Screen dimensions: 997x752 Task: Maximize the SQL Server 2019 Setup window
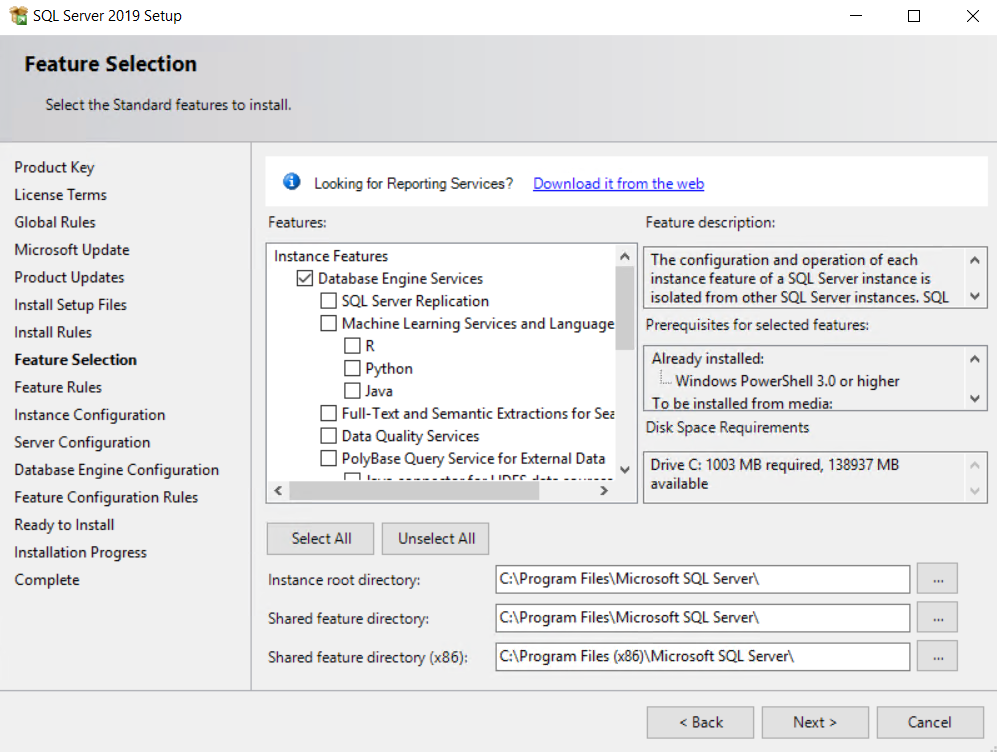(x=914, y=16)
